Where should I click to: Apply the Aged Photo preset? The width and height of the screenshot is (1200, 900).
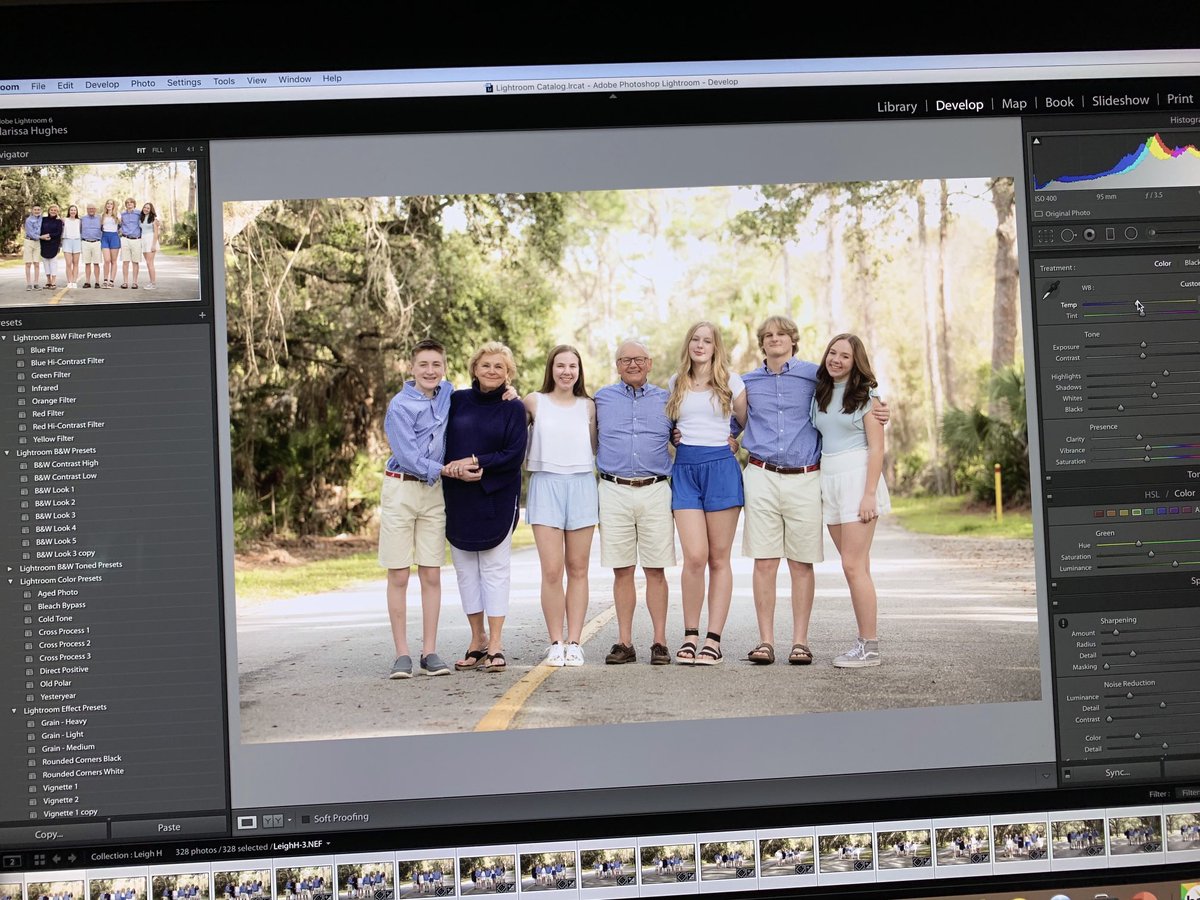58,592
